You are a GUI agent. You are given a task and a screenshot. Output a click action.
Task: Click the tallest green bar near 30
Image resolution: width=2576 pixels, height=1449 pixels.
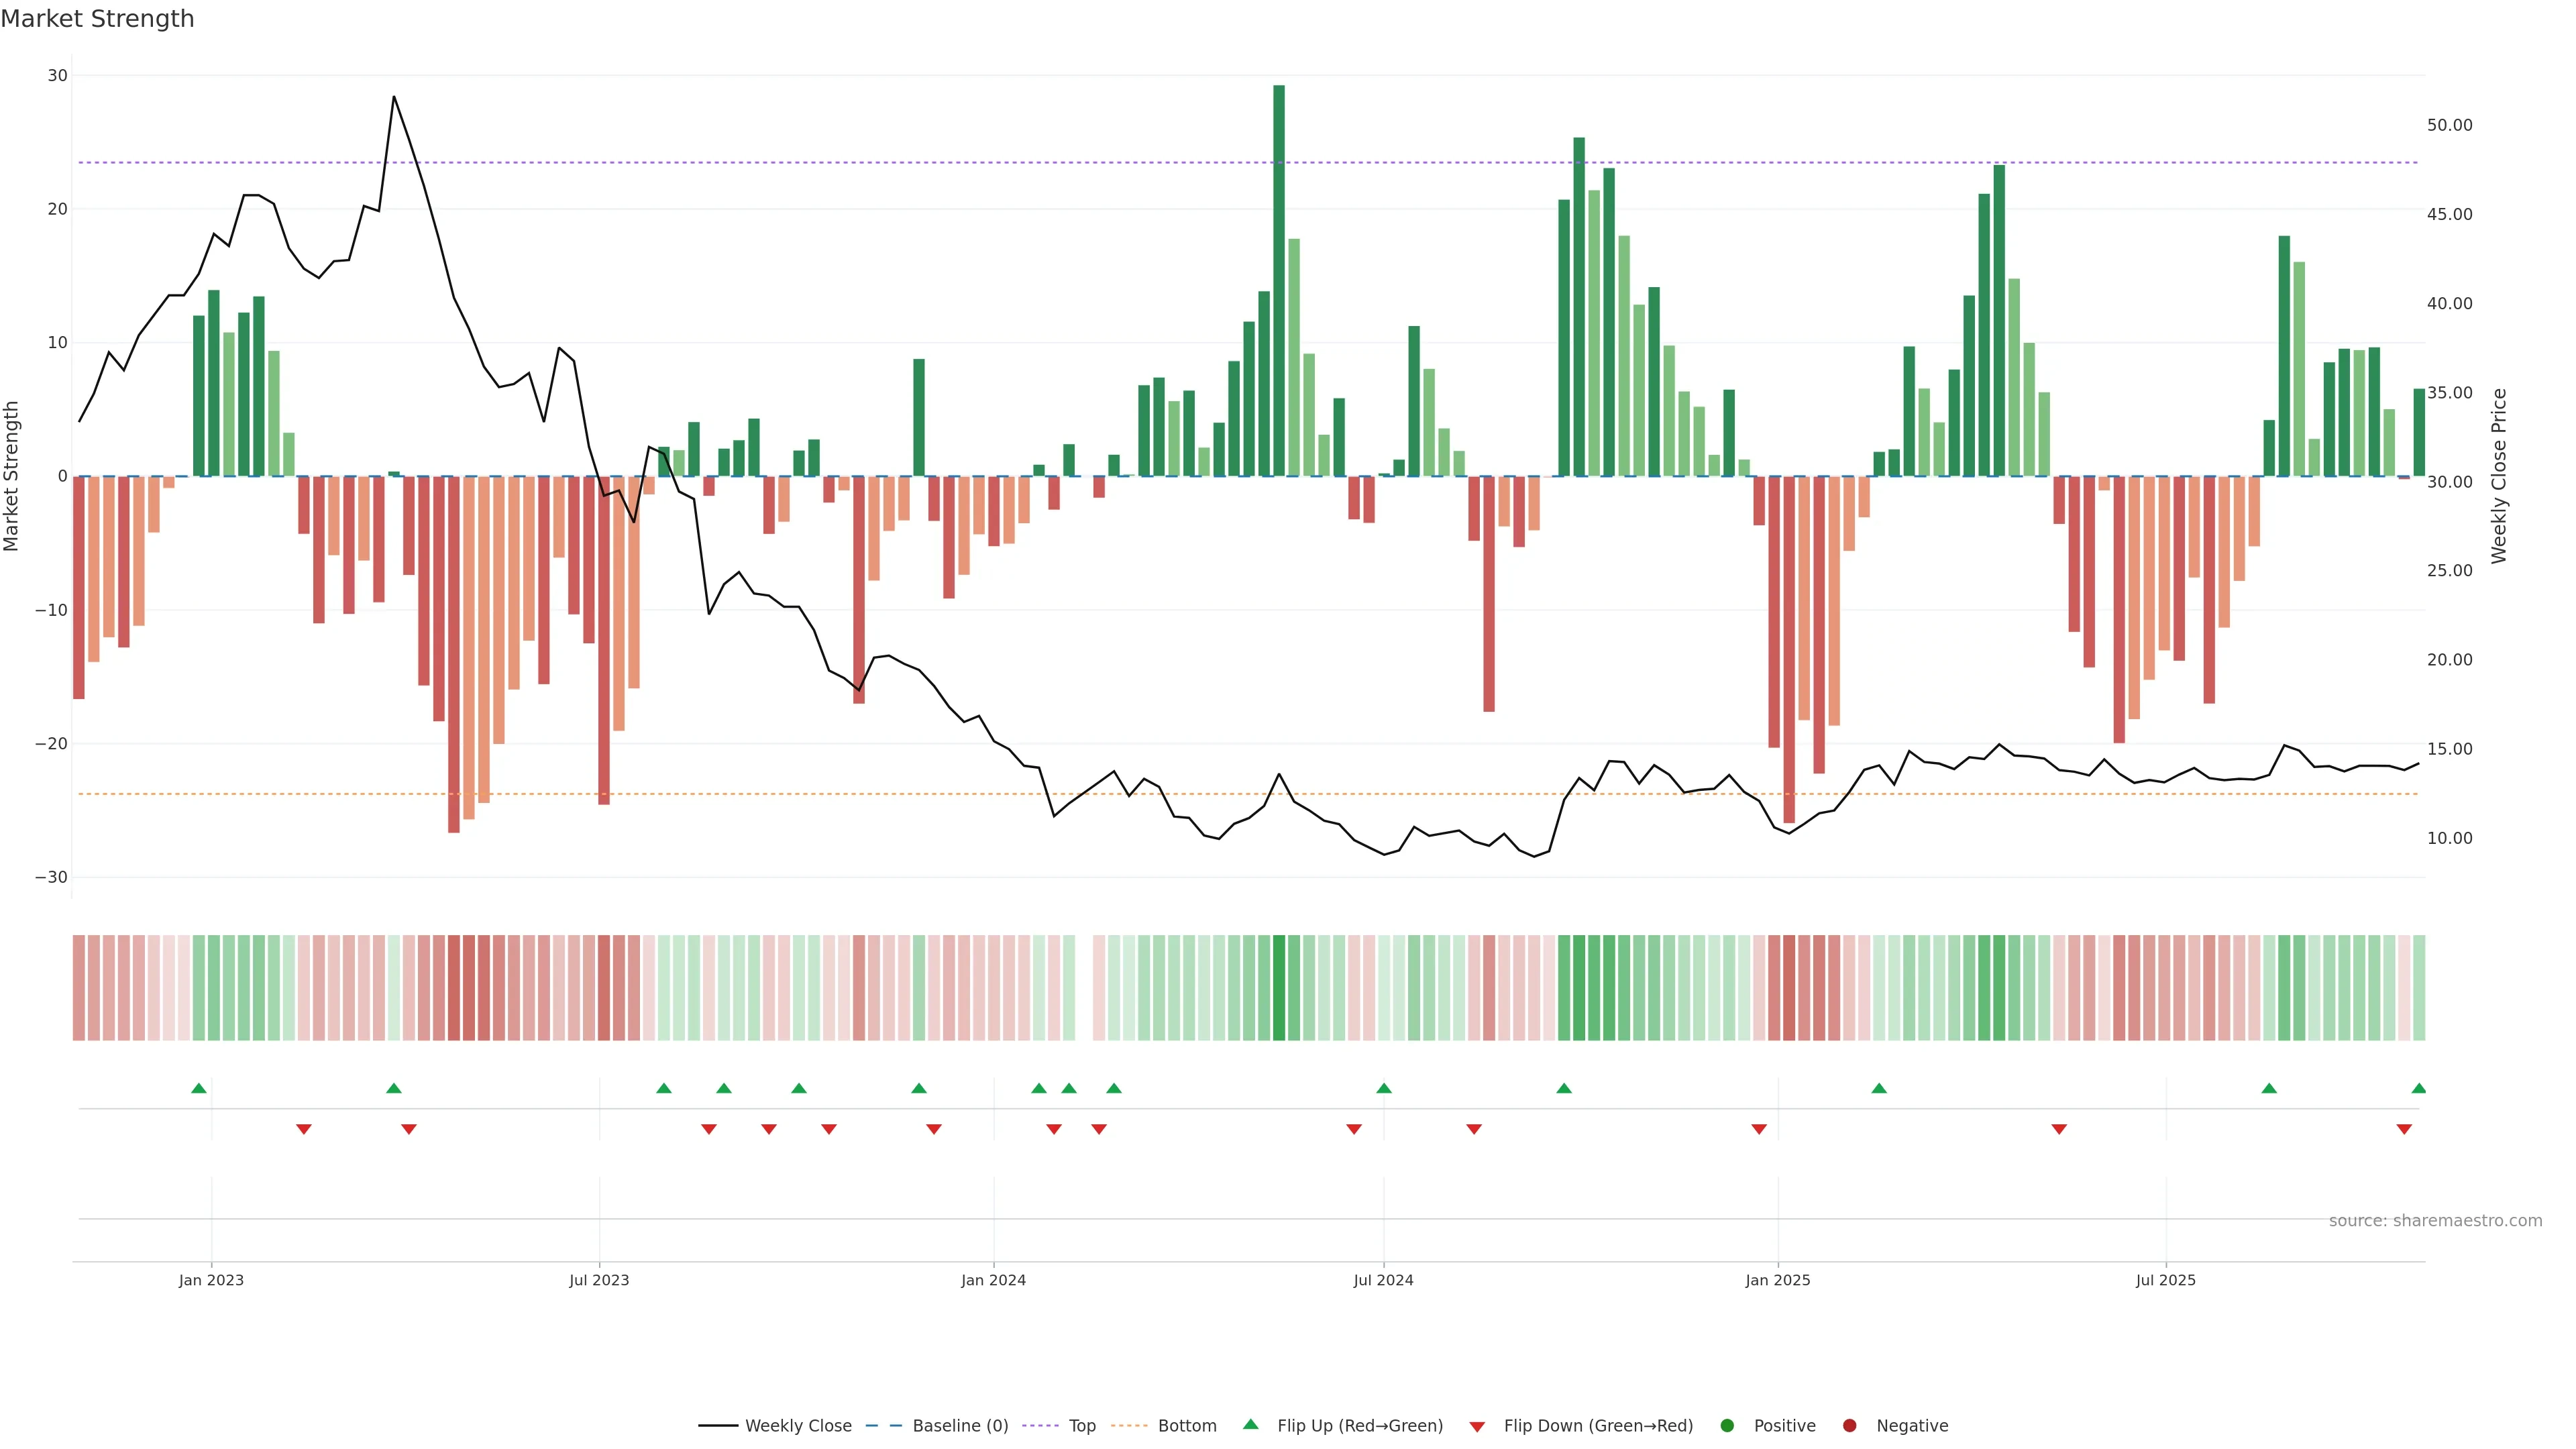(x=1279, y=280)
